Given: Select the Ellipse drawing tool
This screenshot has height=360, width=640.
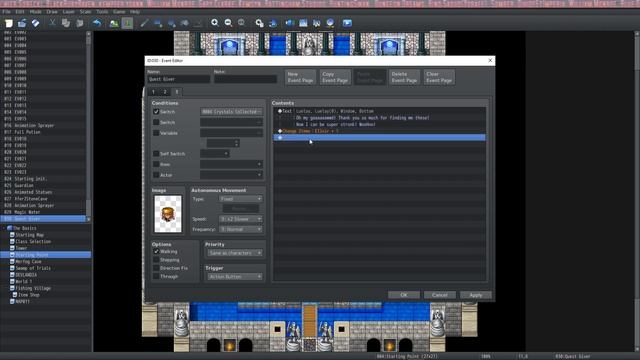Looking at the screenshot, I should click(x=171, y=23).
